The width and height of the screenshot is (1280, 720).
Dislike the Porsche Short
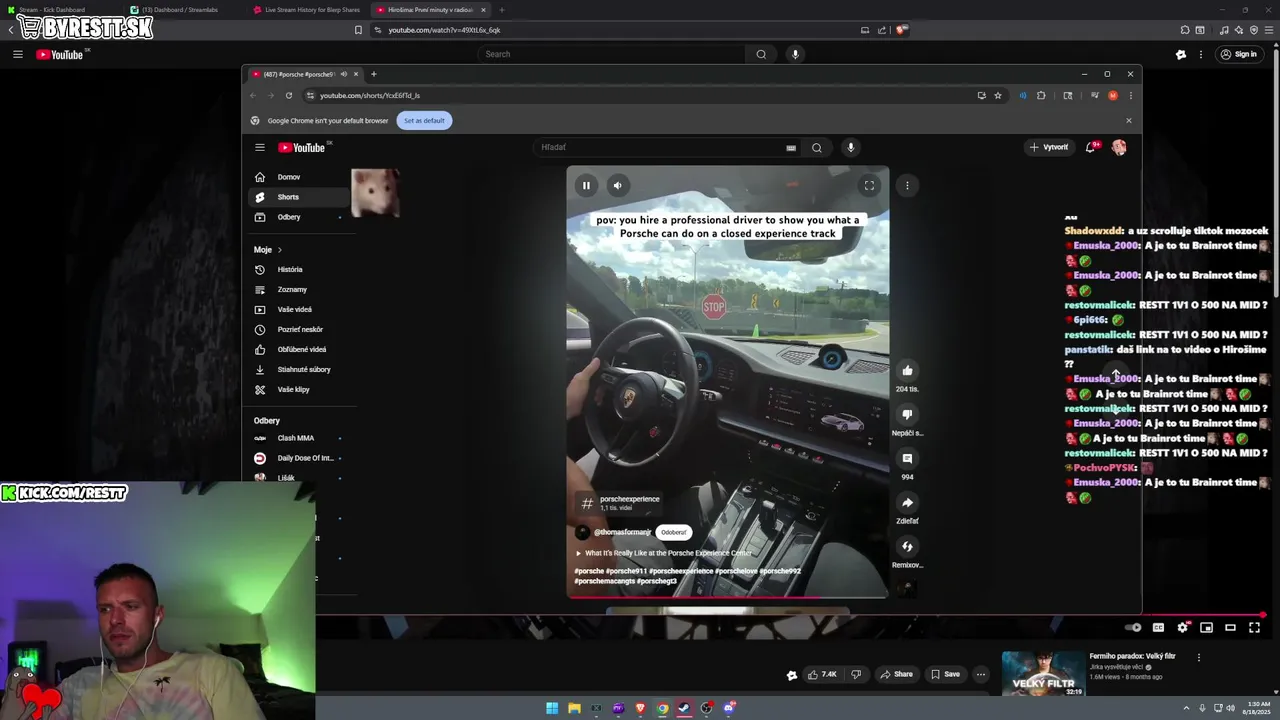click(907, 414)
